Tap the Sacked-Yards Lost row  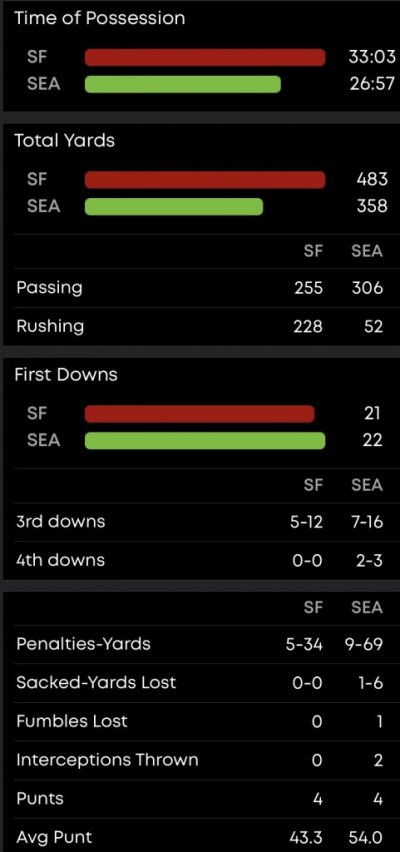coord(199,683)
